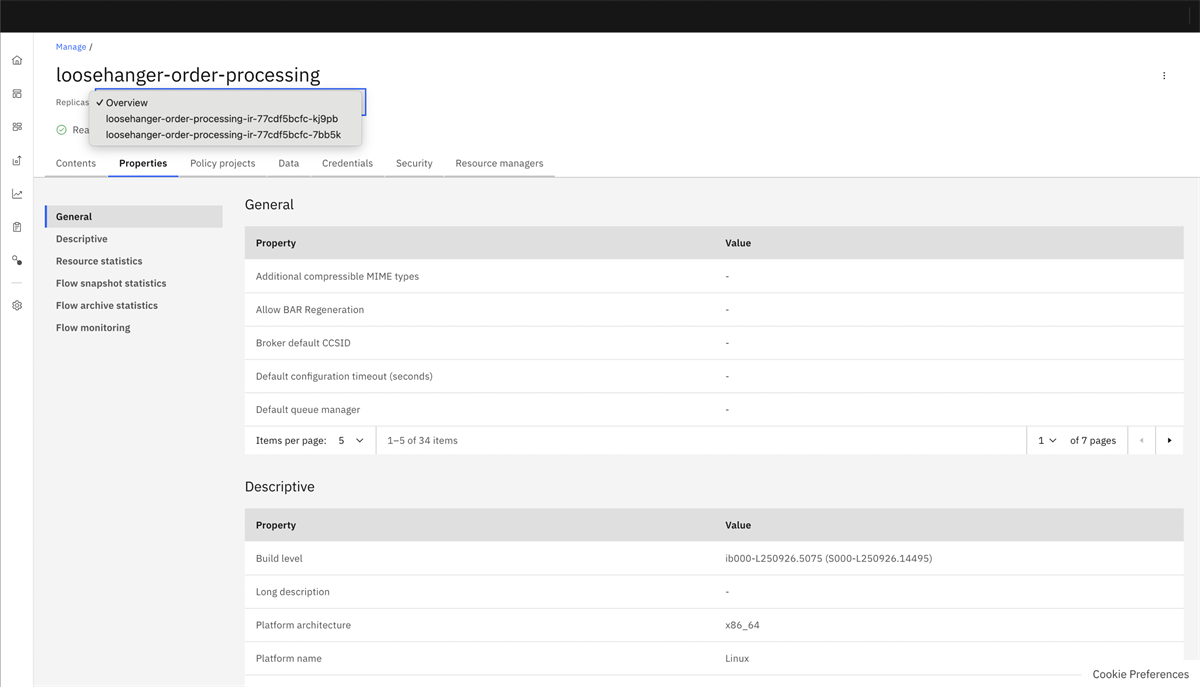1200x687 pixels.
Task: Open the page number selector showing 1
Action: [x=1046, y=440]
